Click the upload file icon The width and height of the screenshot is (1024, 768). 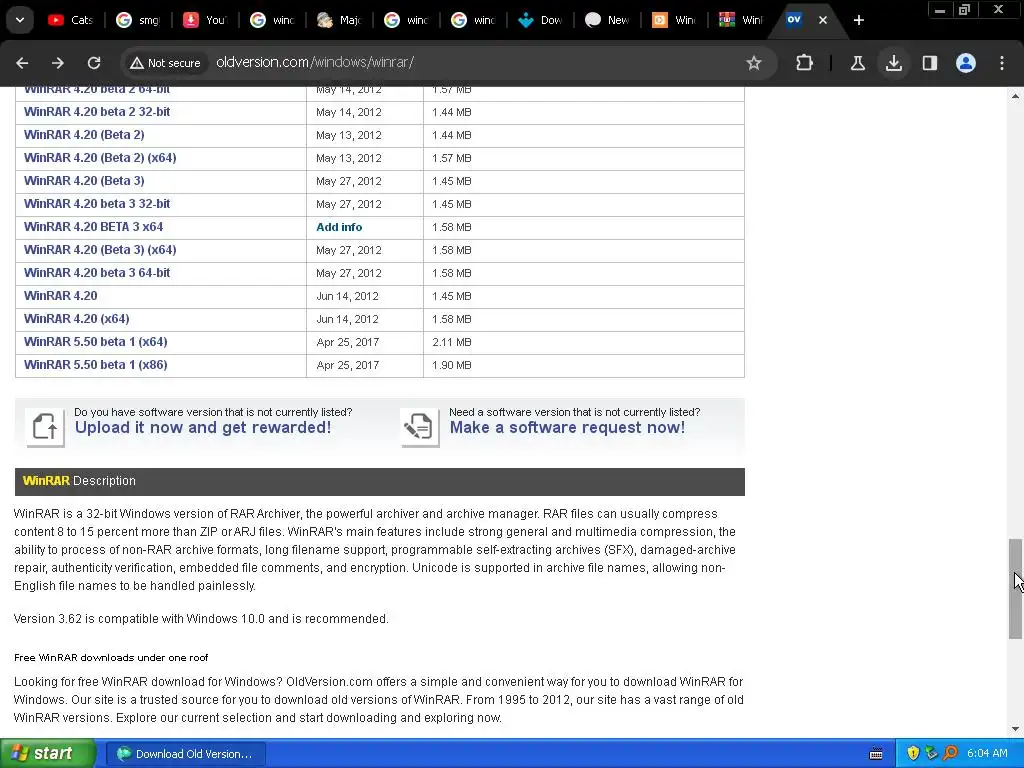tap(45, 427)
